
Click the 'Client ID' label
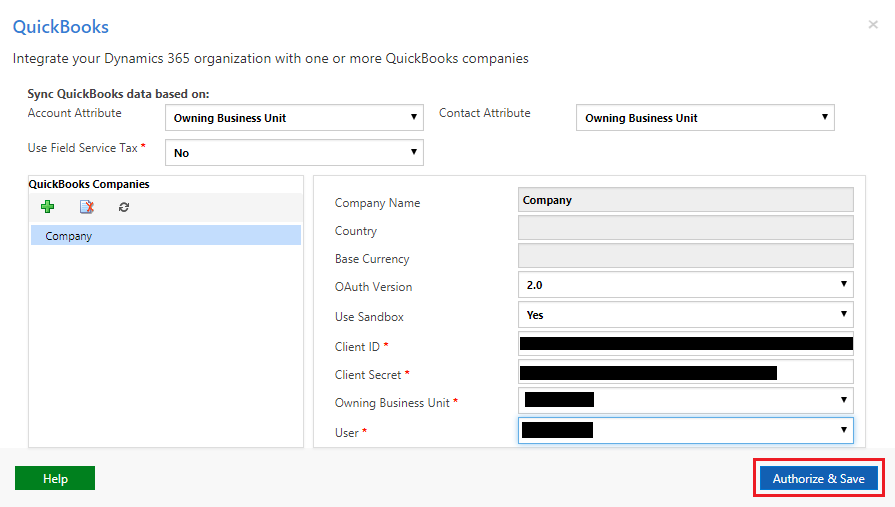click(357, 347)
